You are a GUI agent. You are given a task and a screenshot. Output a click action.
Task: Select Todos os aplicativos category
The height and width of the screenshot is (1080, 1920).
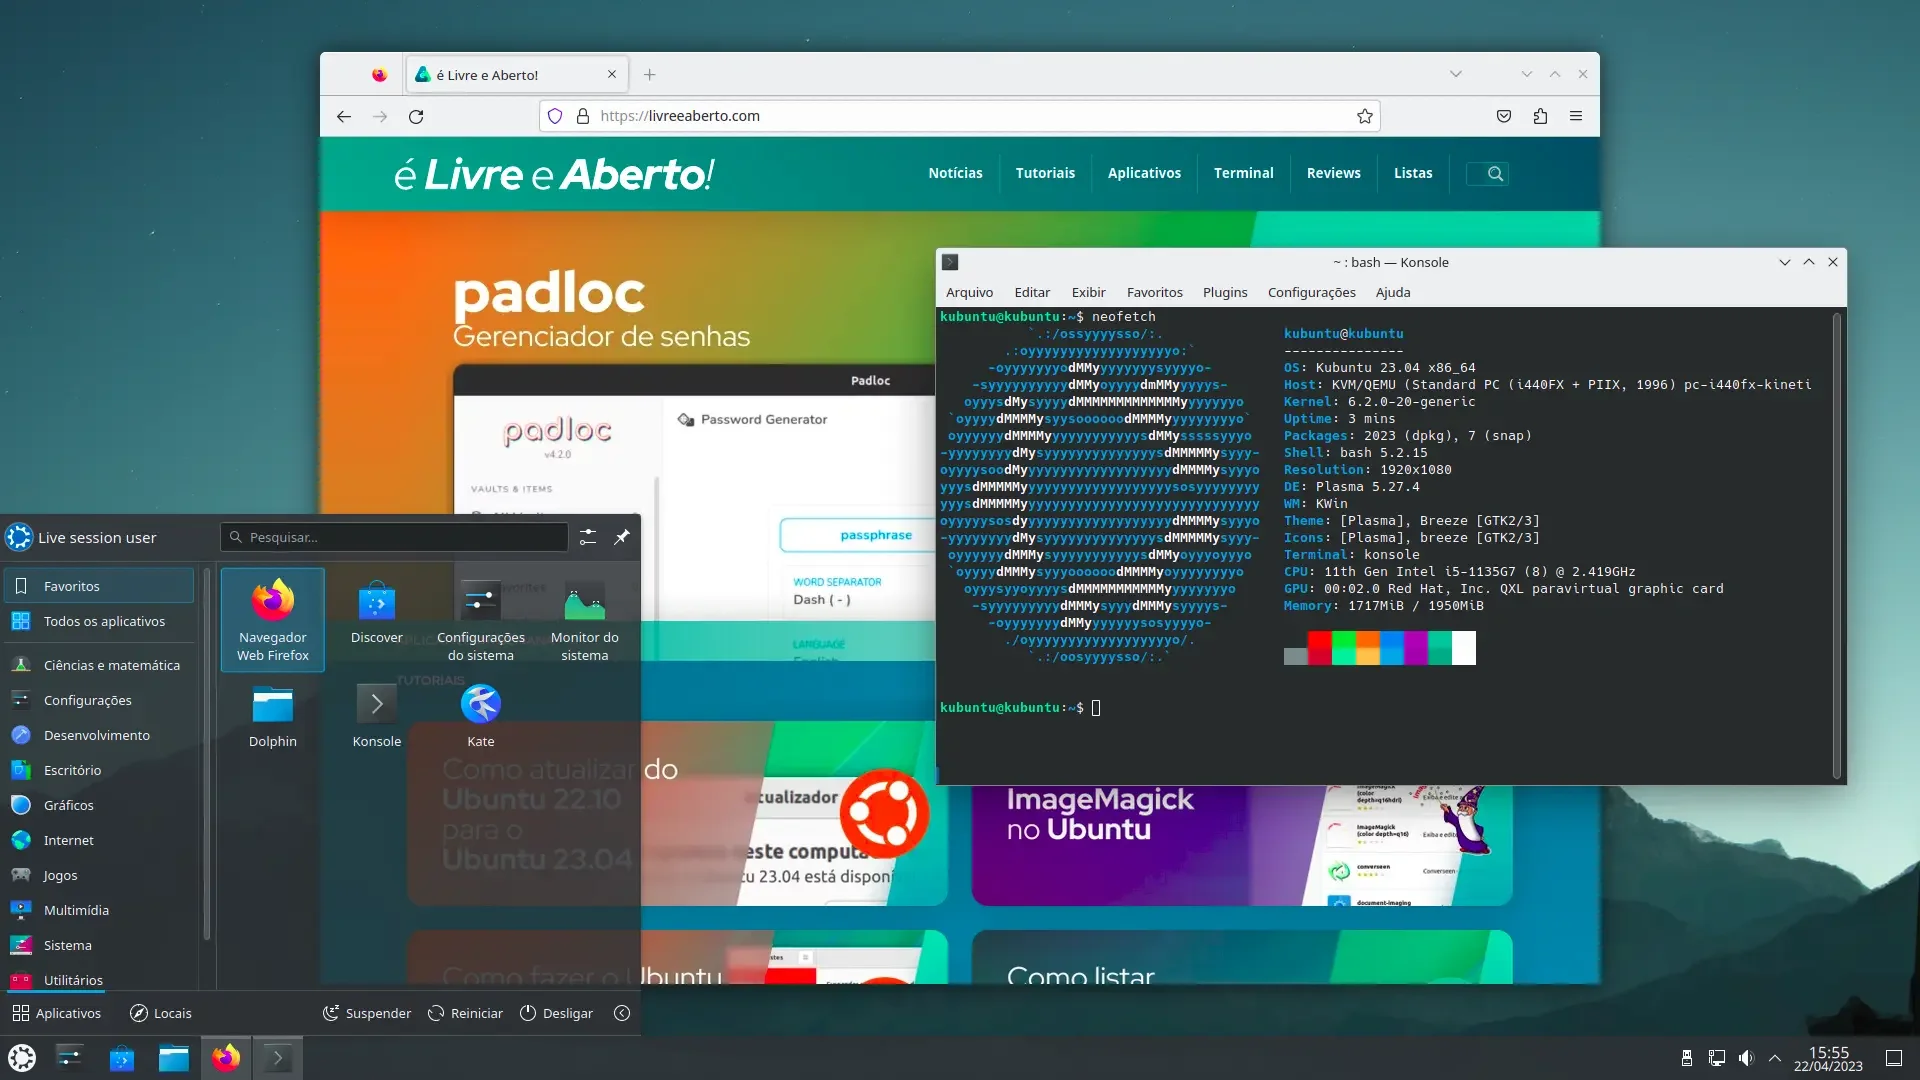pos(99,621)
